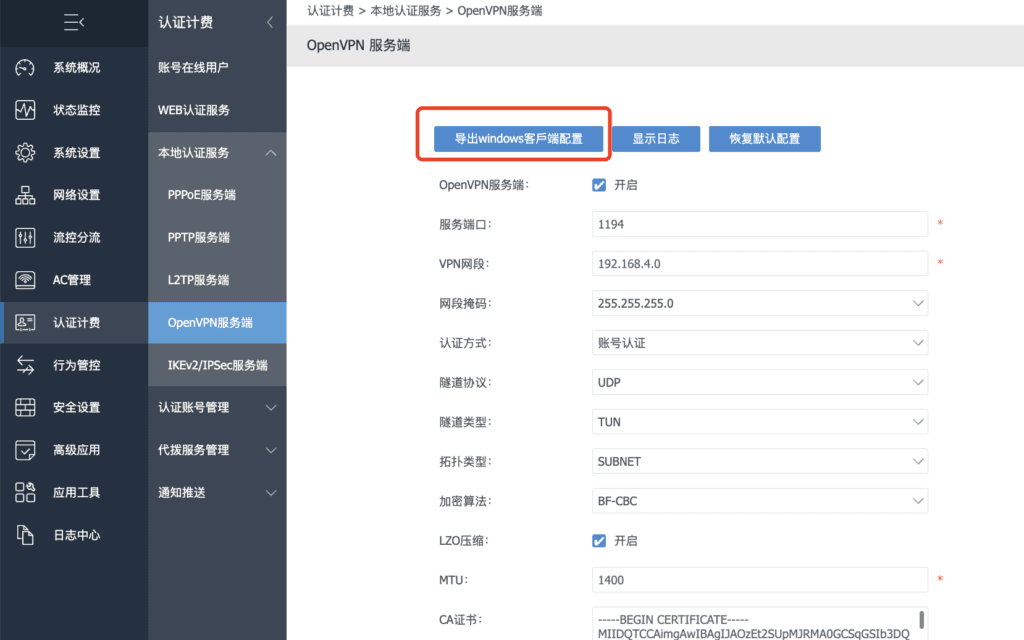The image size is (1024, 640).
Task: Click the 导出windows客户端配置 button
Action: 519,139
